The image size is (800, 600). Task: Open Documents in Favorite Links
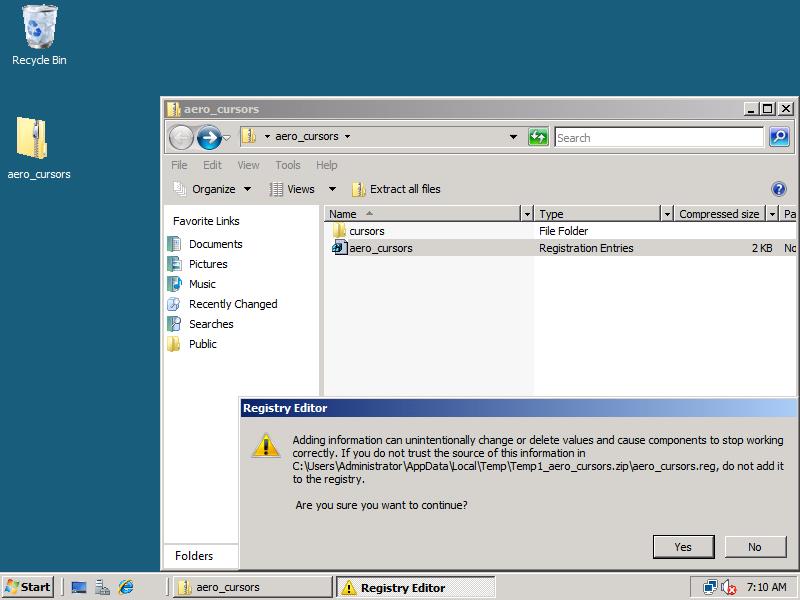215,244
